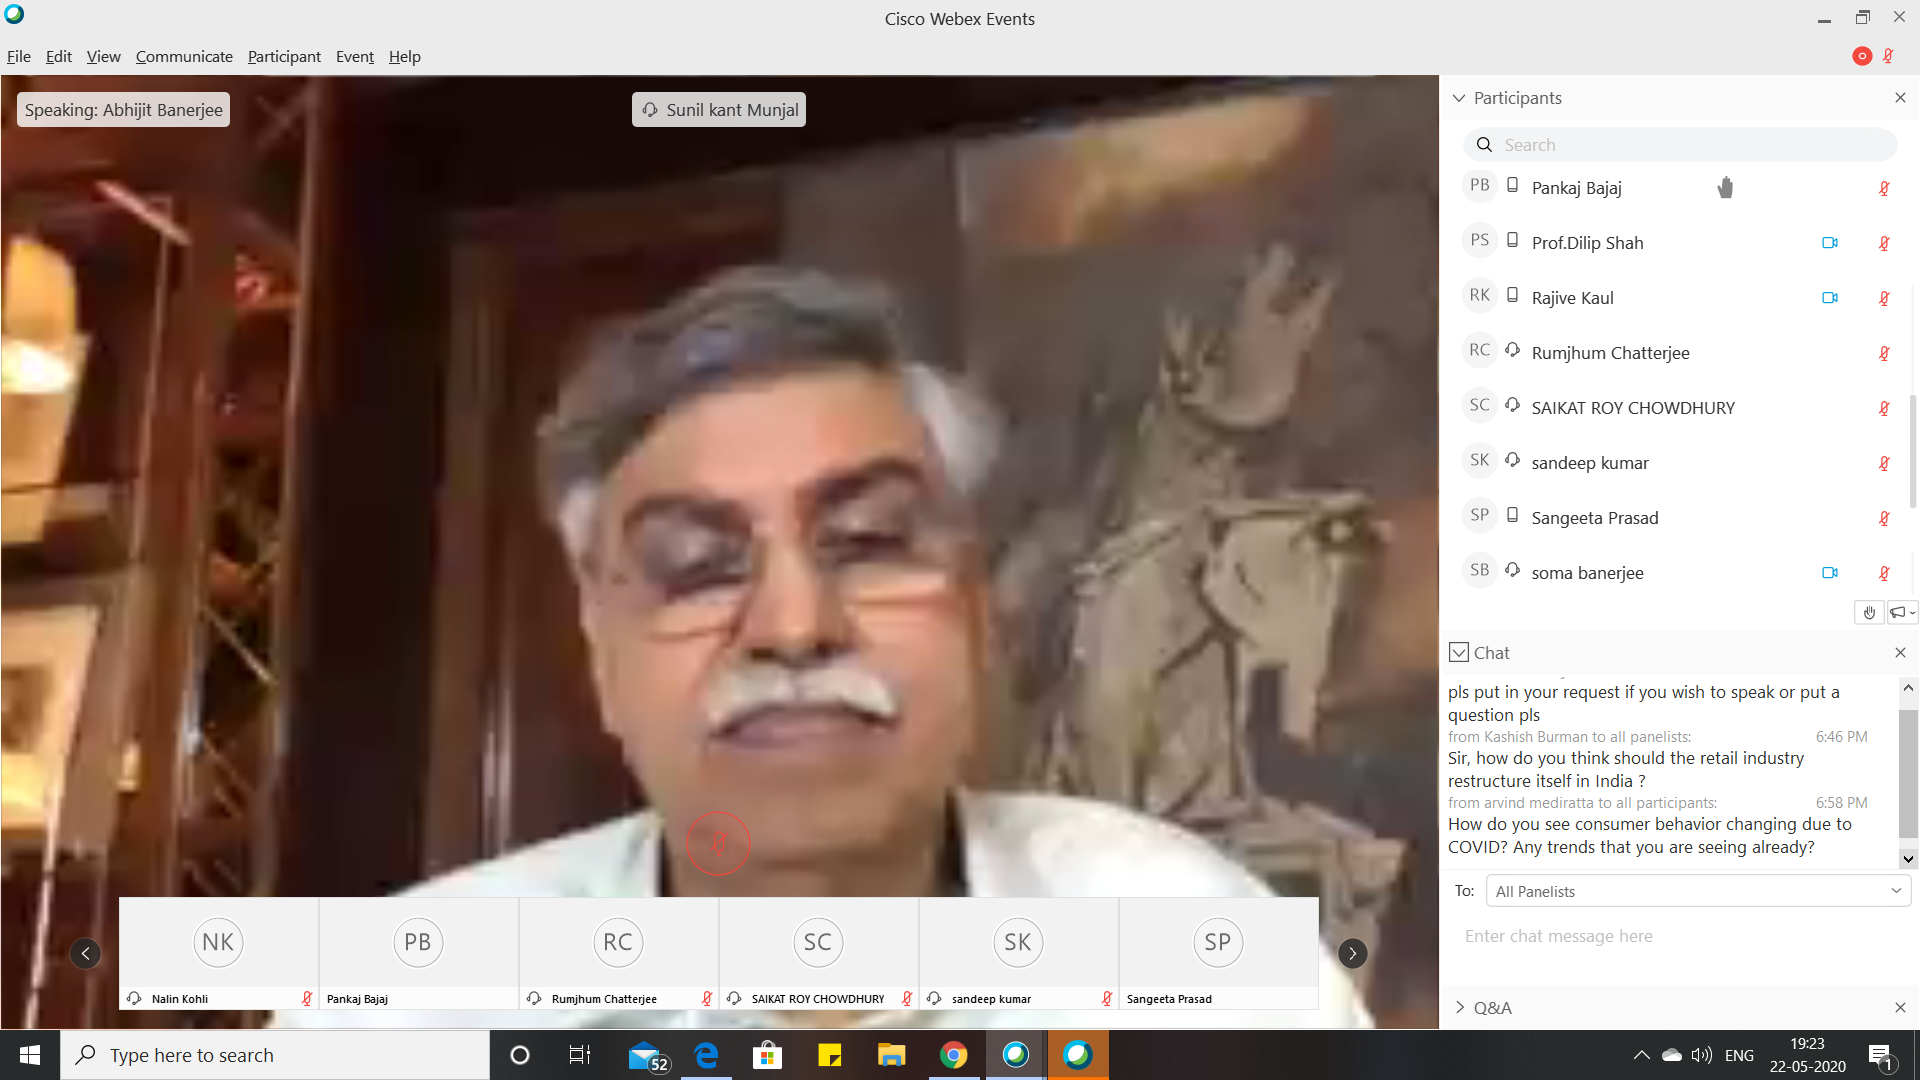Click the headset icon beside sandeep kumar
Image resolution: width=1920 pixels, height=1080 pixels.
1513,460
